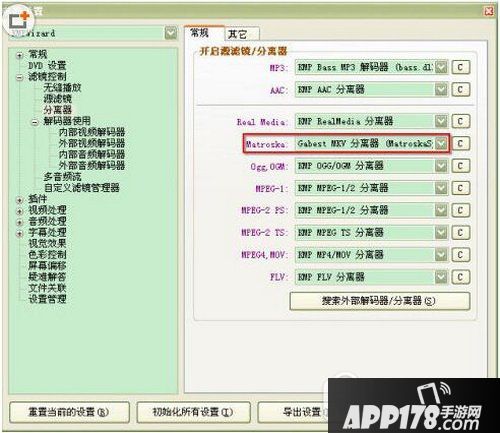Viewport: 500px width, 433px height.
Task: Close the settings dialog window
Action: pyautogui.click(x=488, y=11)
